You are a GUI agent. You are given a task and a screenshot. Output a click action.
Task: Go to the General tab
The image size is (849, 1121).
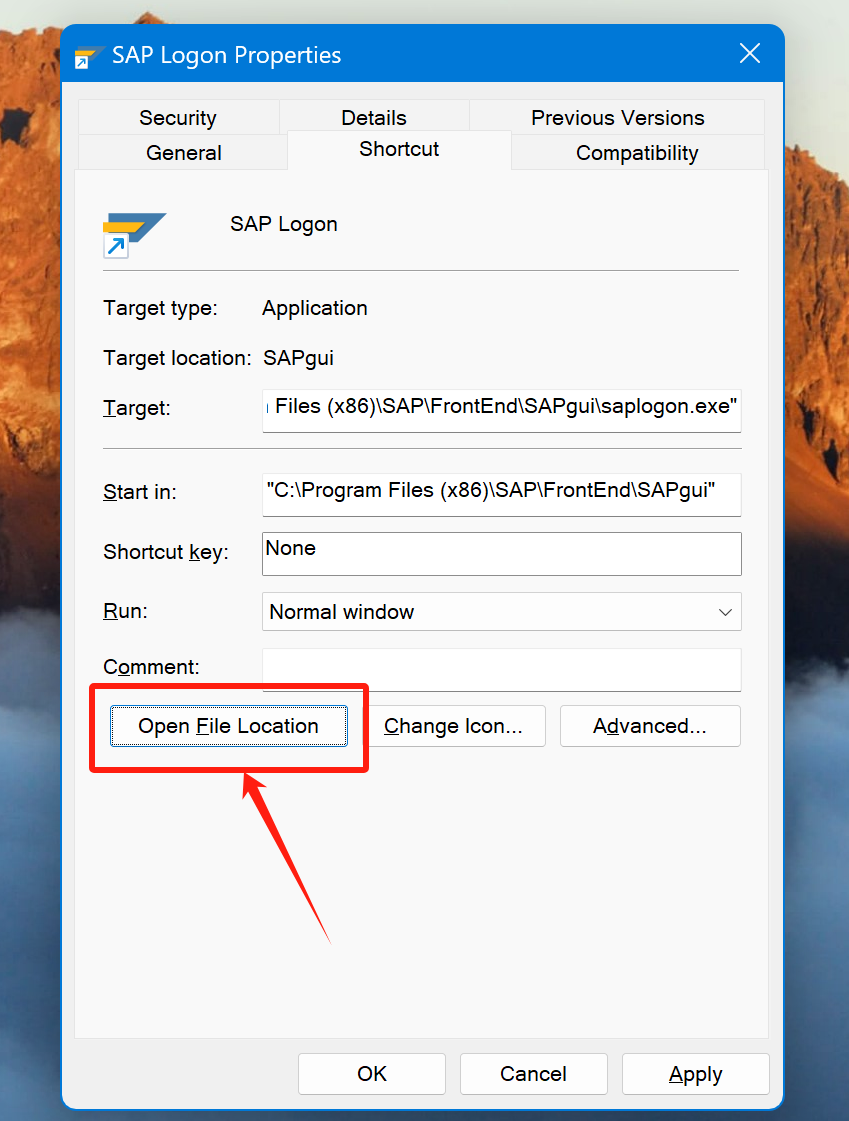pos(183,152)
